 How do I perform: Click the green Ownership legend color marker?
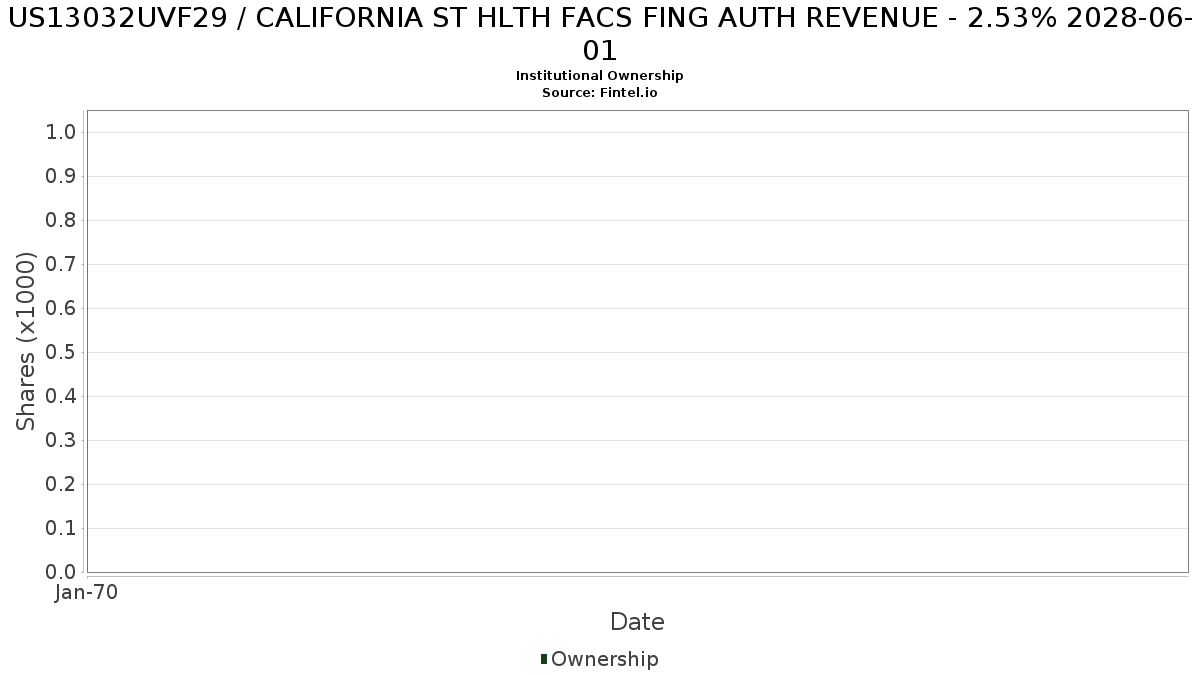pyautogui.click(x=544, y=659)
